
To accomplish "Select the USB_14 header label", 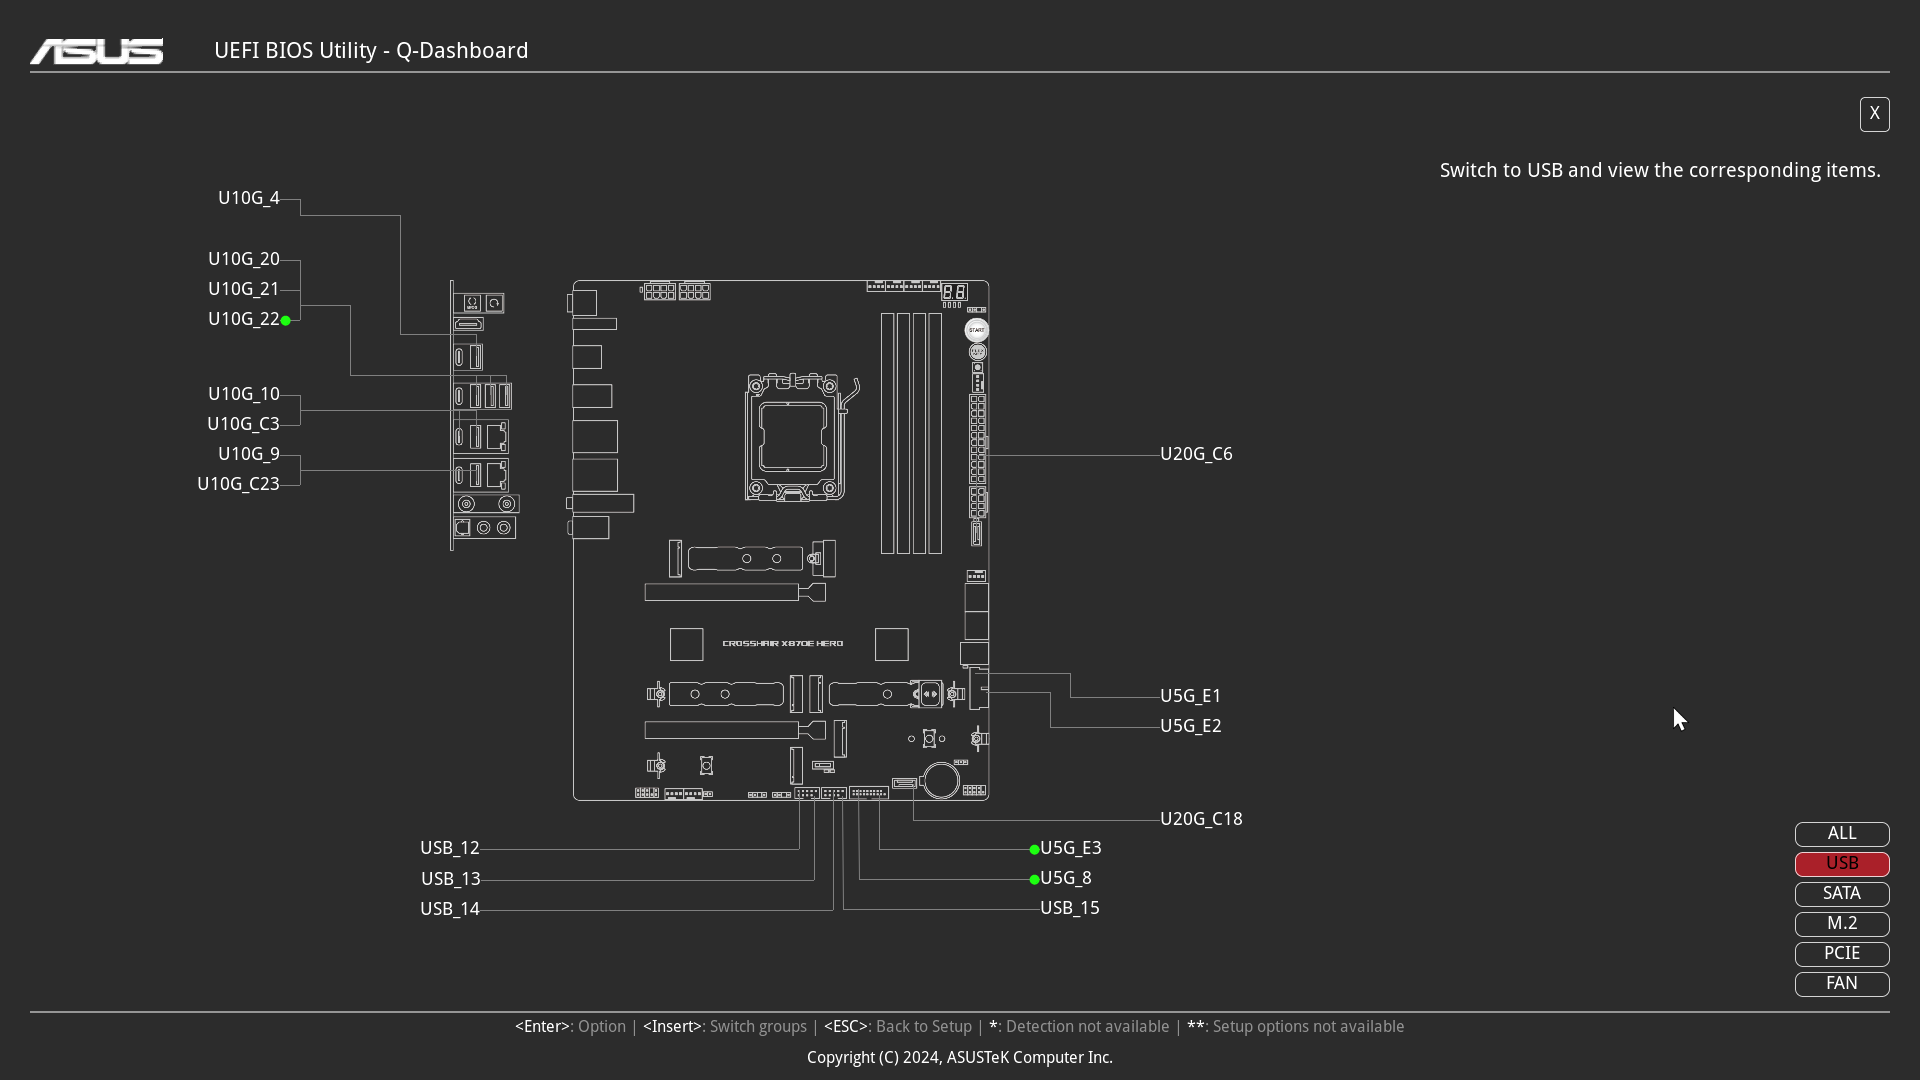I will [x=450, y=909].
